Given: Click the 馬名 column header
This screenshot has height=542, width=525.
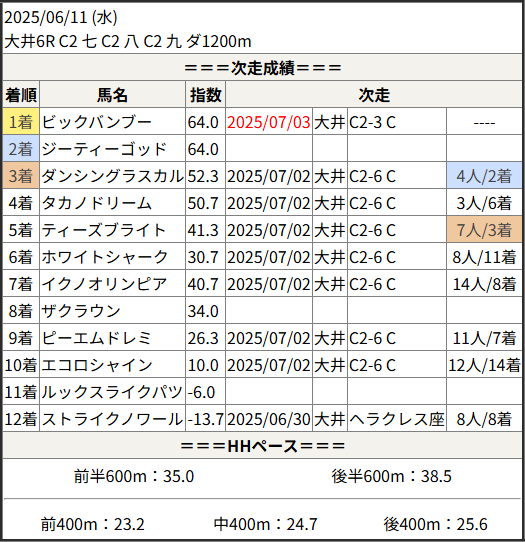Looking at the screenshot, I should [x=112, y=95].
